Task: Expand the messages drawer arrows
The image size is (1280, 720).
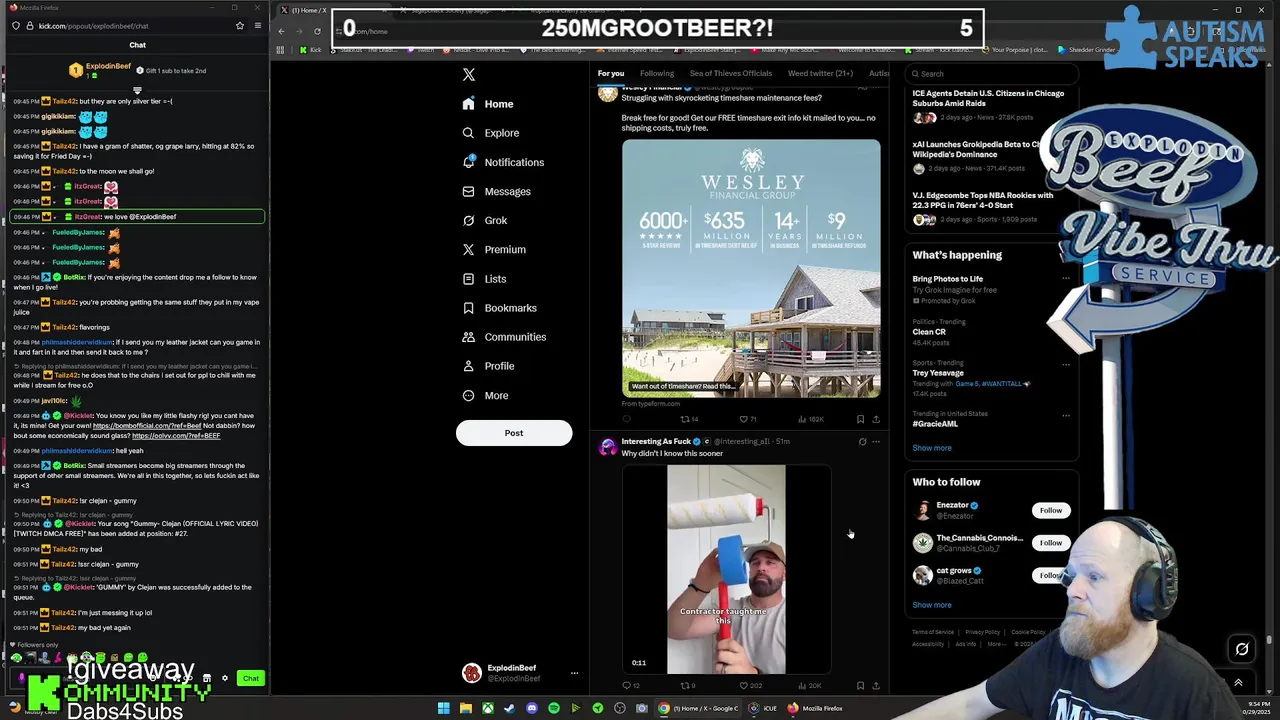Action: click(x=1238, y=683)
